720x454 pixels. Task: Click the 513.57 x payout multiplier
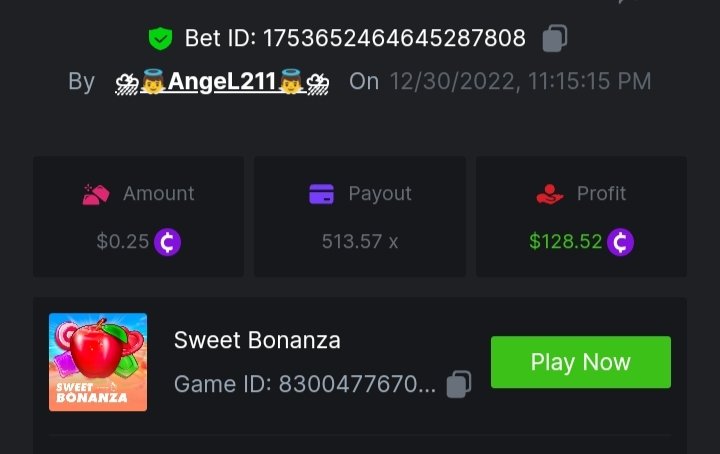click(x=360, y=242)
